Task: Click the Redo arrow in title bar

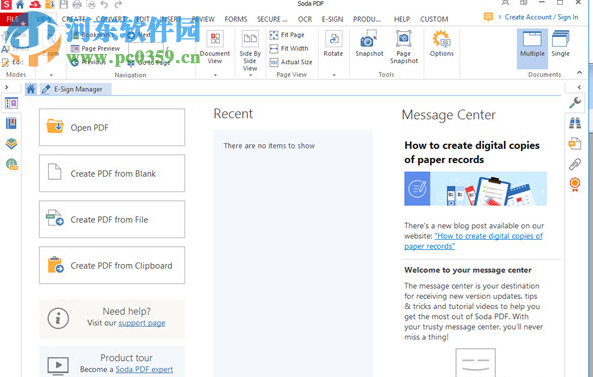Action: pos(118,4)
